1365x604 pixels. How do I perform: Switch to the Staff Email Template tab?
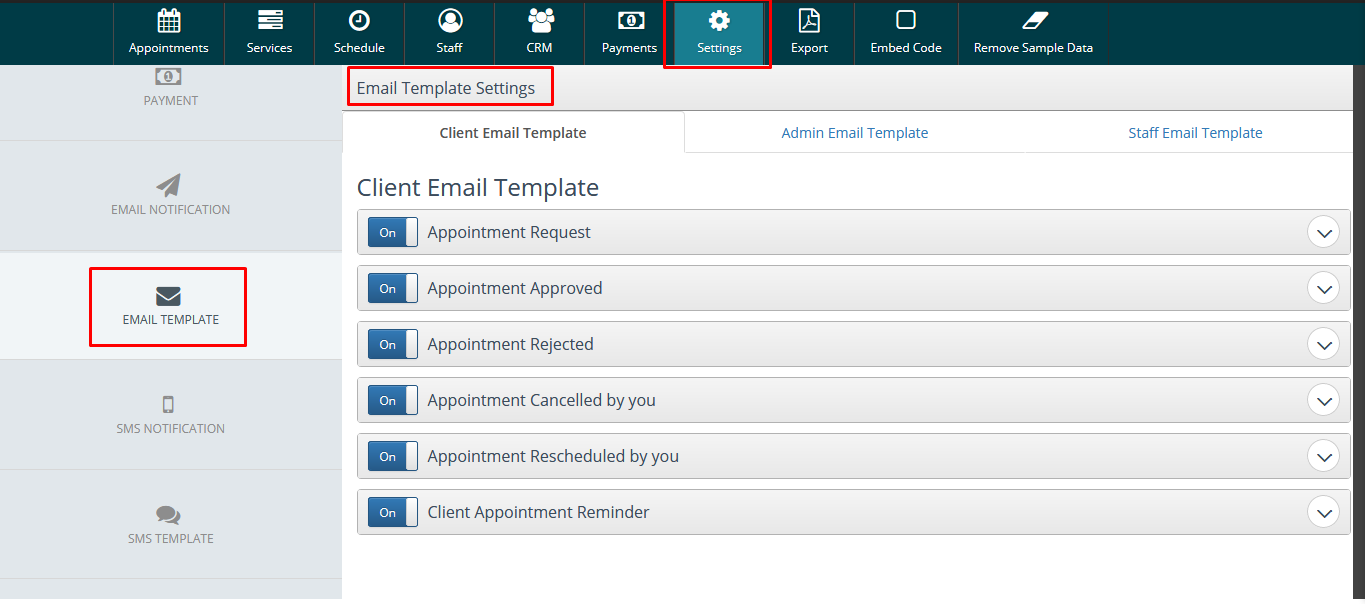coord(1195,132)
